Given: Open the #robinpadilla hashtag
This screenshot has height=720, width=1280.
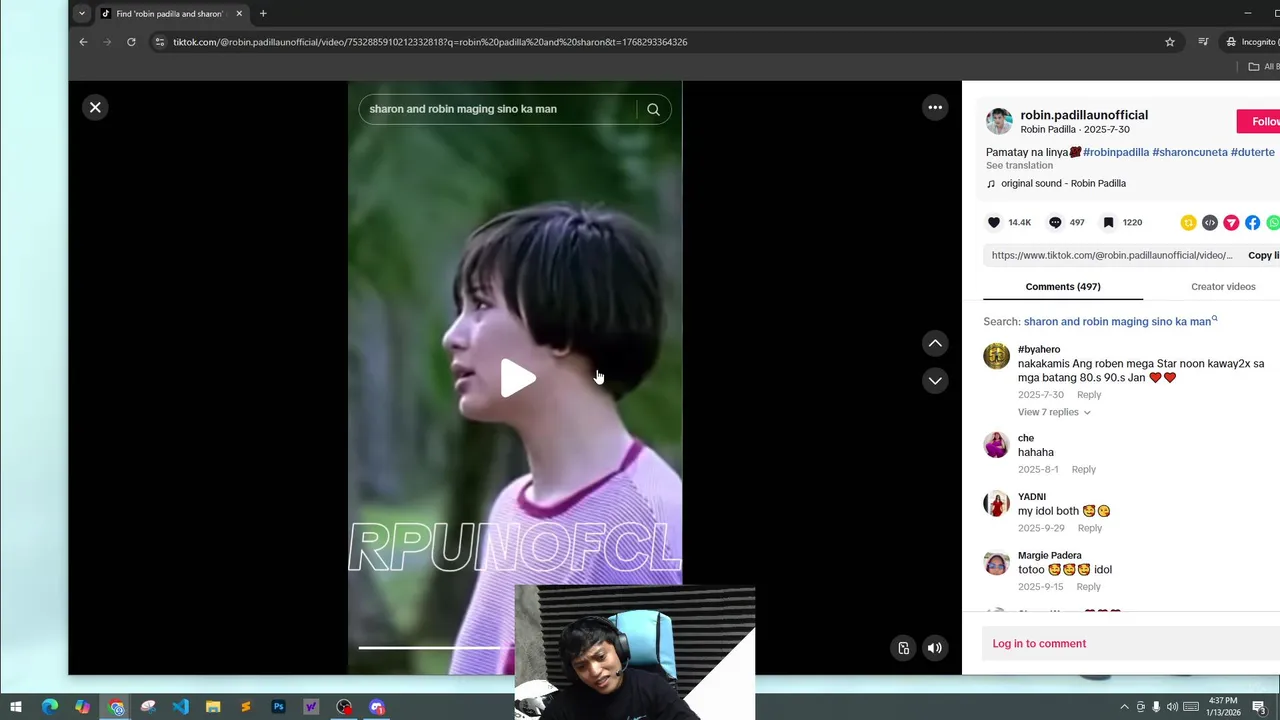Looking at the screenshot, I should 1116,152.
